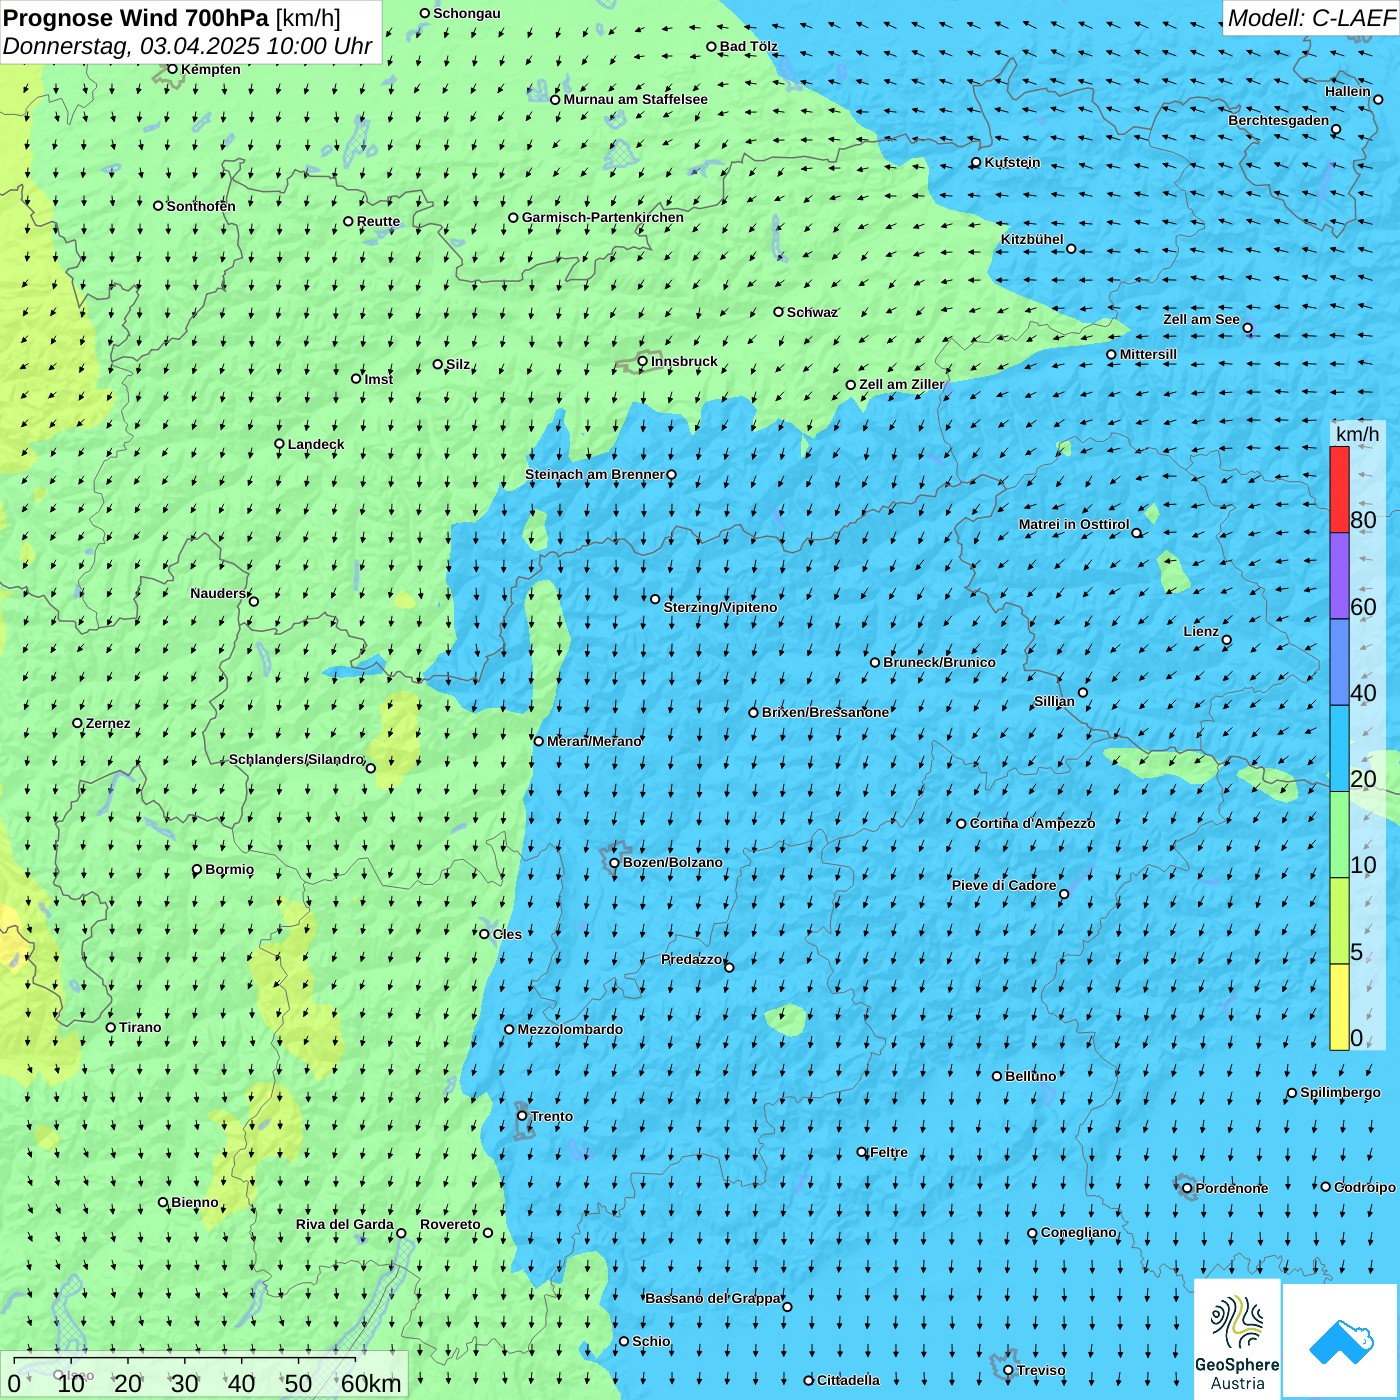Click the Bormio location marker
Viewport: 1400px width, 1400px height.
tap(197, 869)
